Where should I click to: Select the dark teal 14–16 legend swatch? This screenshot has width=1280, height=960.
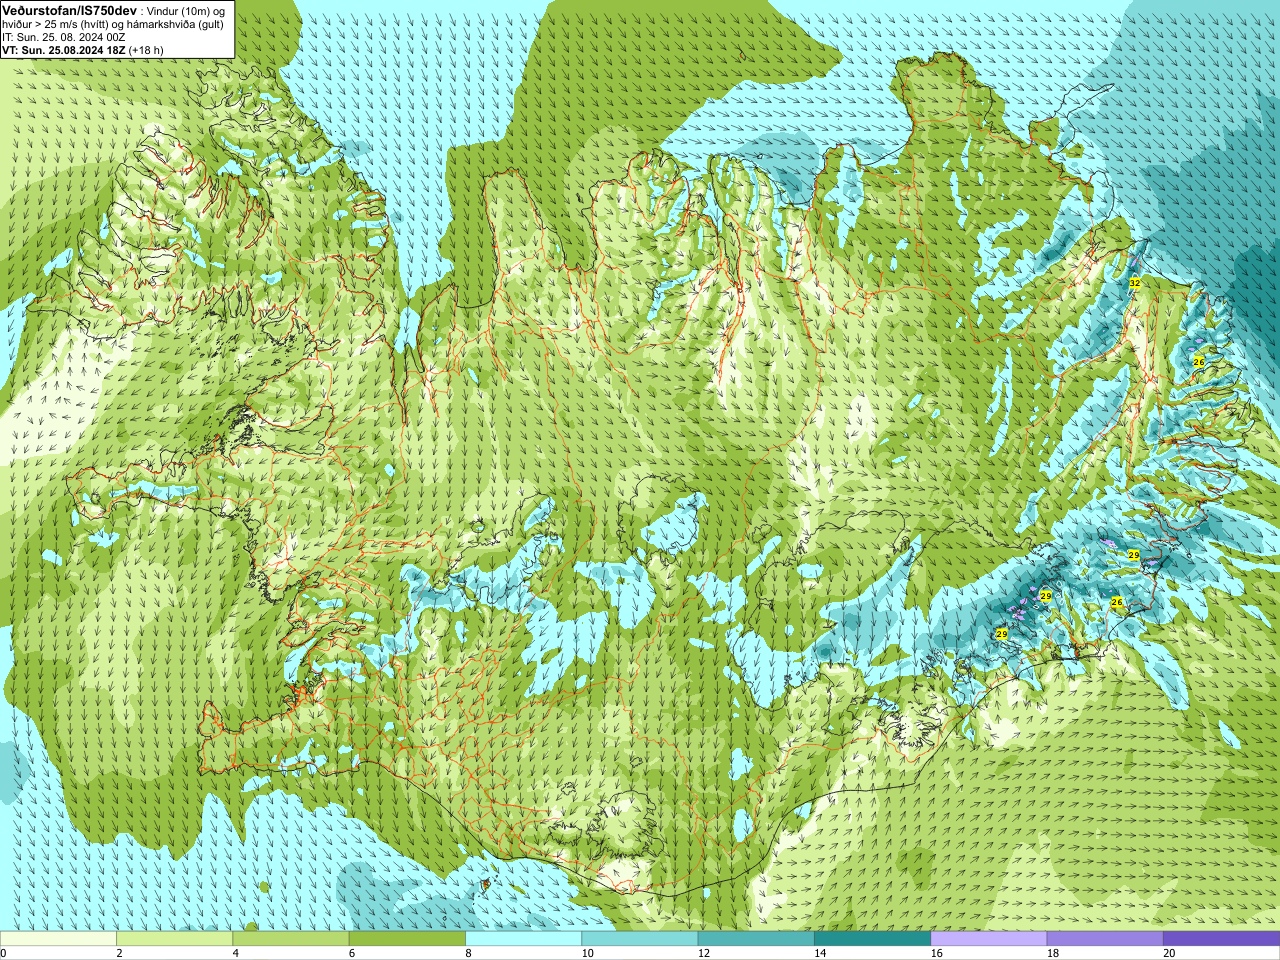[872, 939]
